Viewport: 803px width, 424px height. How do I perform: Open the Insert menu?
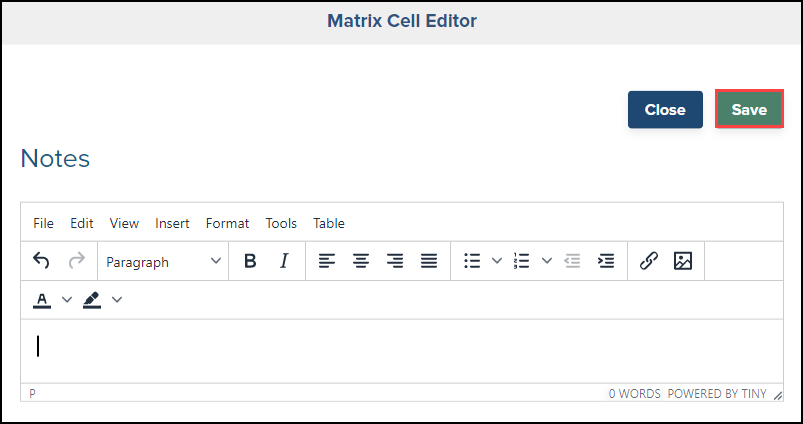[172, 223]
